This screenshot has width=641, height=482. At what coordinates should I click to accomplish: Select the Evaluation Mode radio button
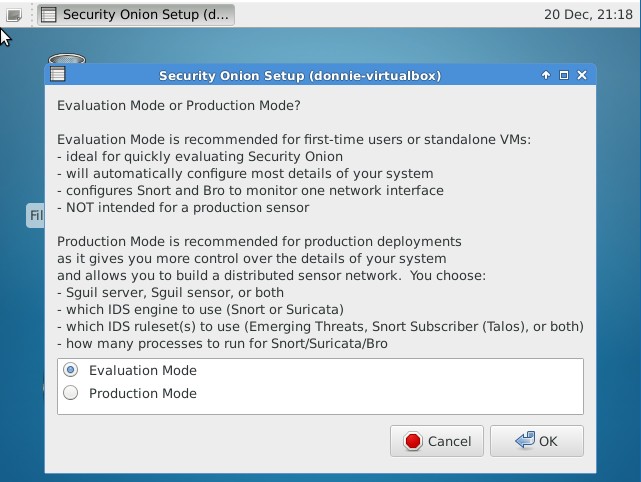[70, 370]
